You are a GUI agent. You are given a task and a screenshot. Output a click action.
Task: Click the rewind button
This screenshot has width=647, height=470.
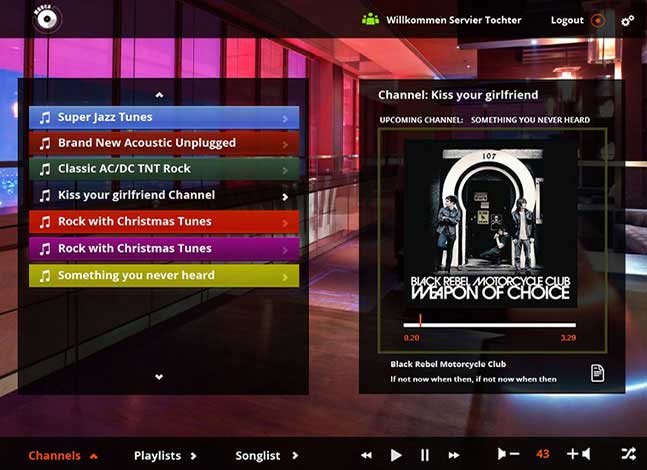366,455
